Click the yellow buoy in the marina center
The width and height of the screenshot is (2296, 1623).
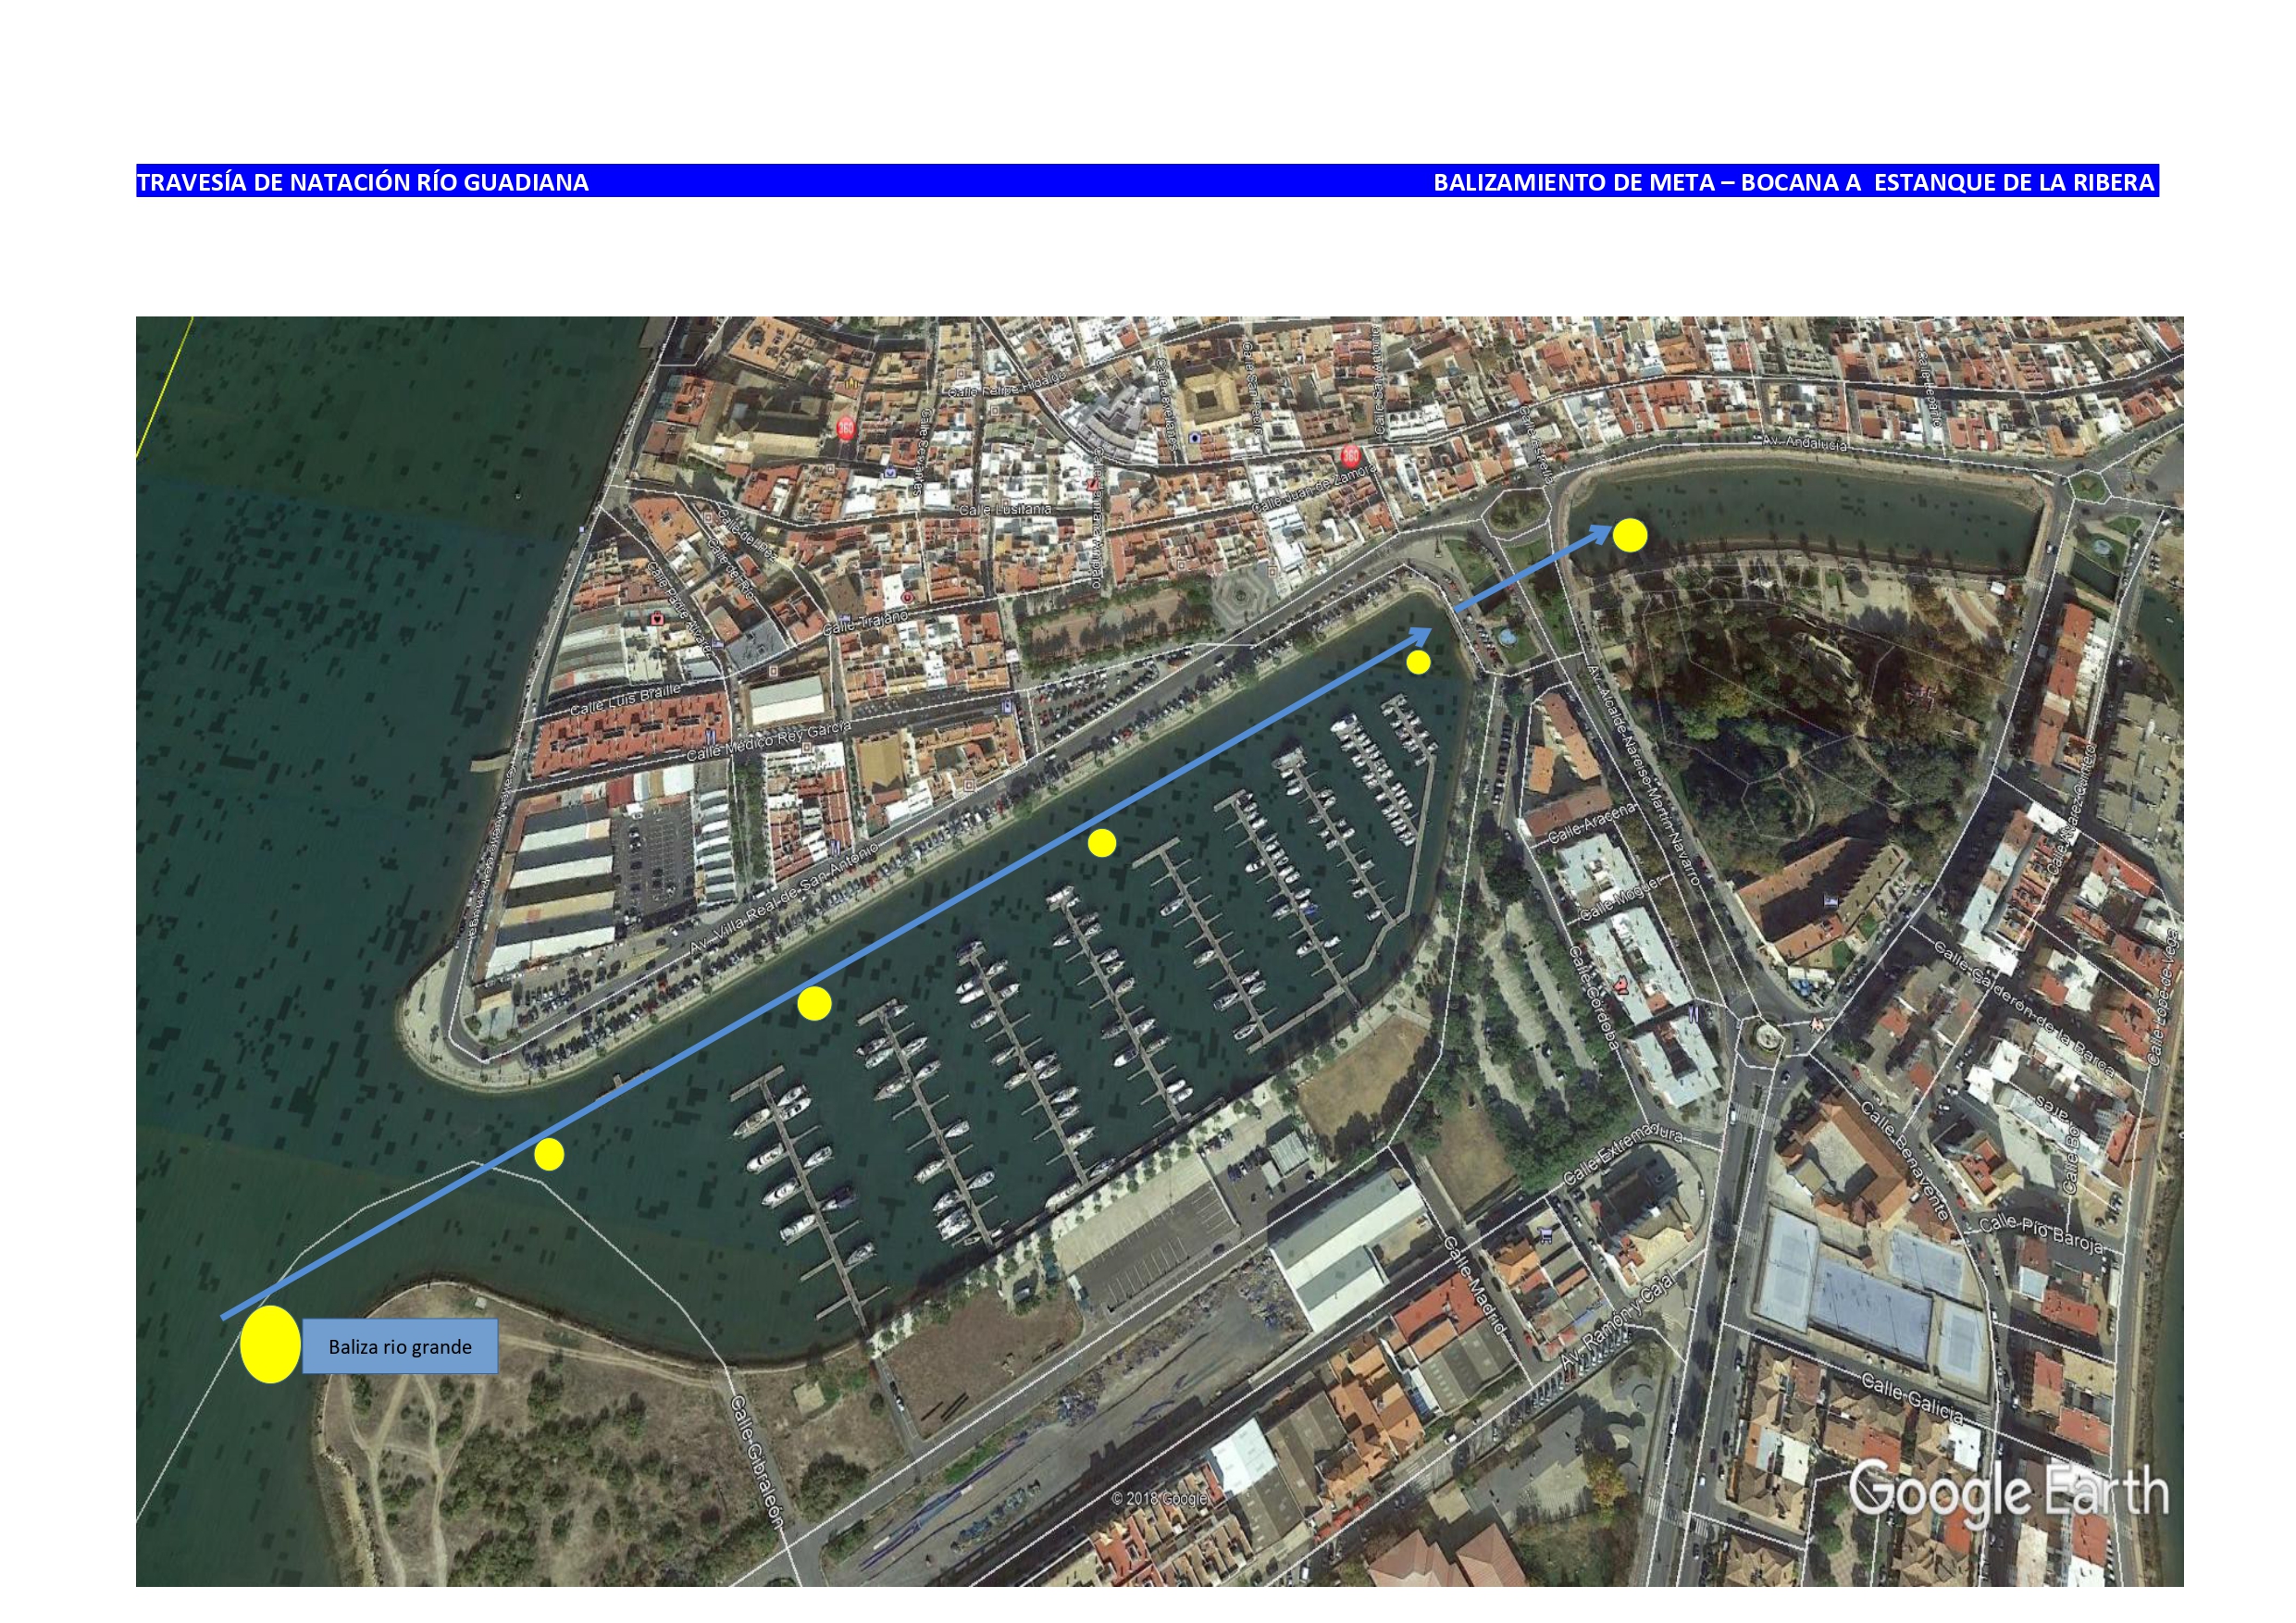point(1103,845)
